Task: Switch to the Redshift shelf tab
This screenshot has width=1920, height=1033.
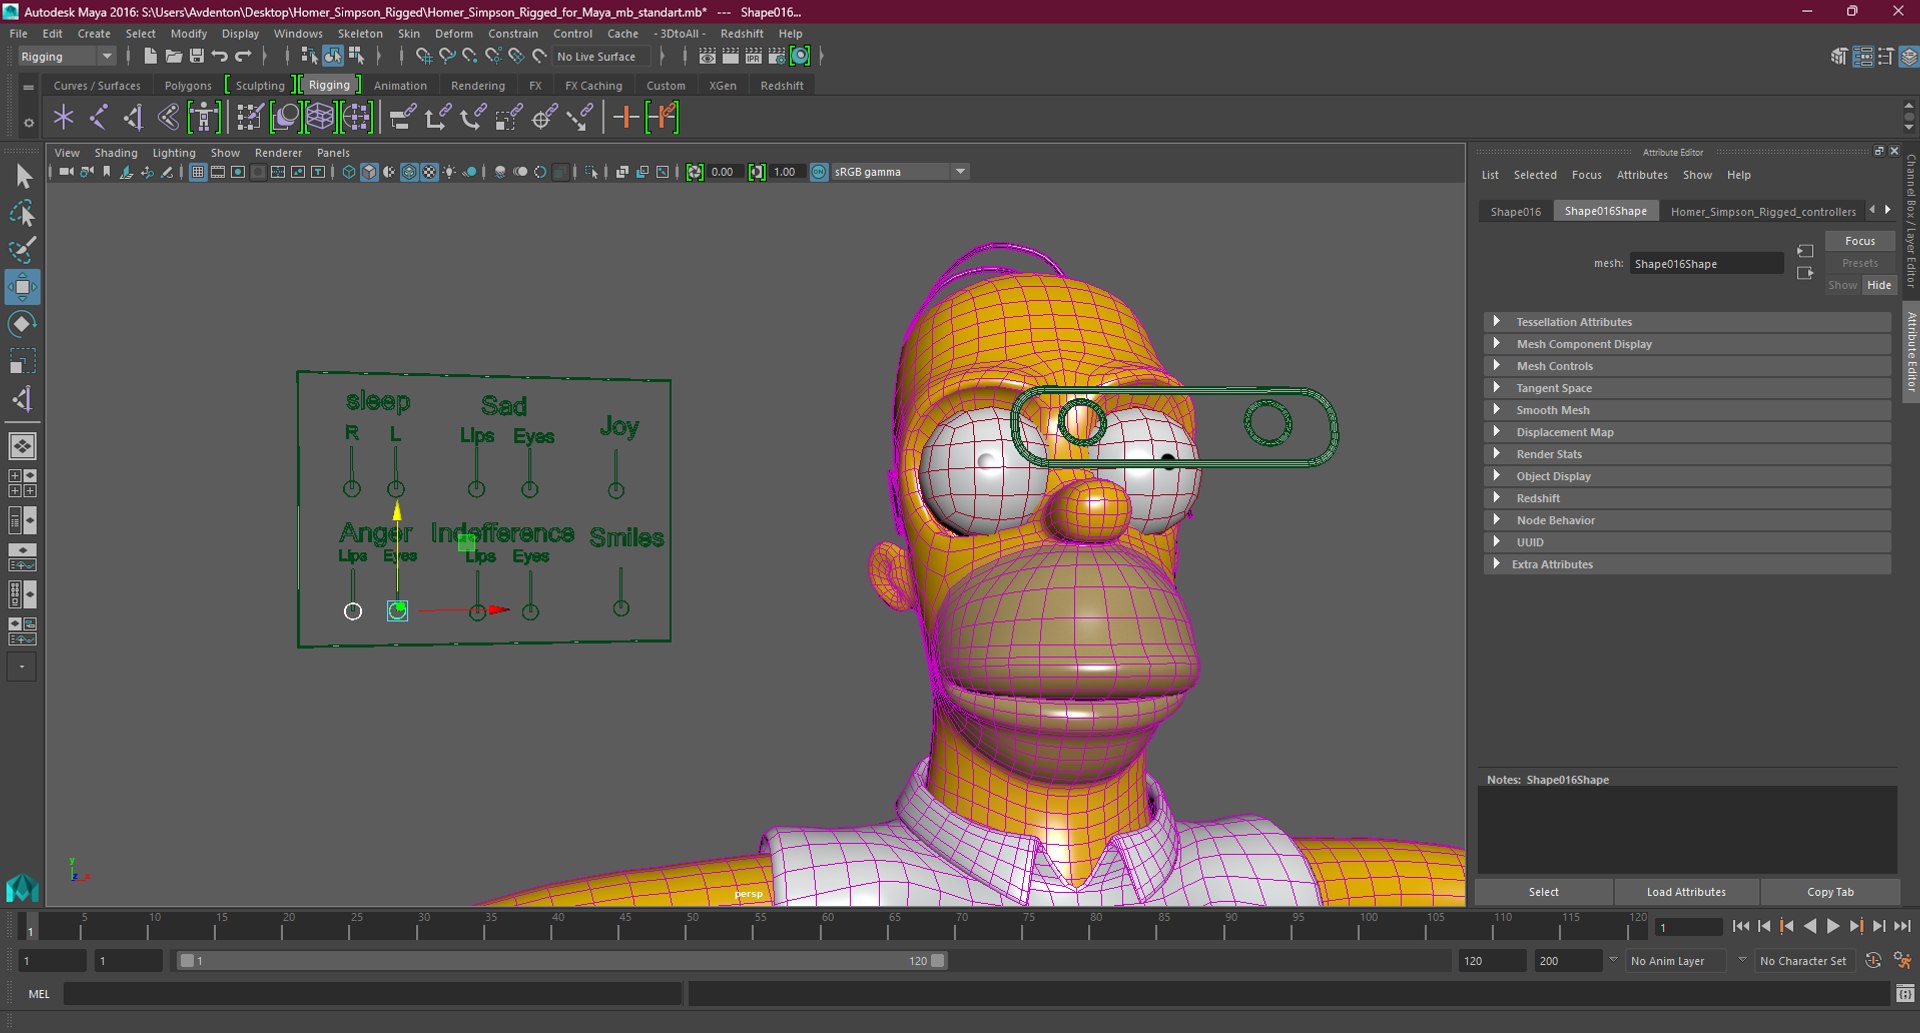Action: tap(782, 86)
